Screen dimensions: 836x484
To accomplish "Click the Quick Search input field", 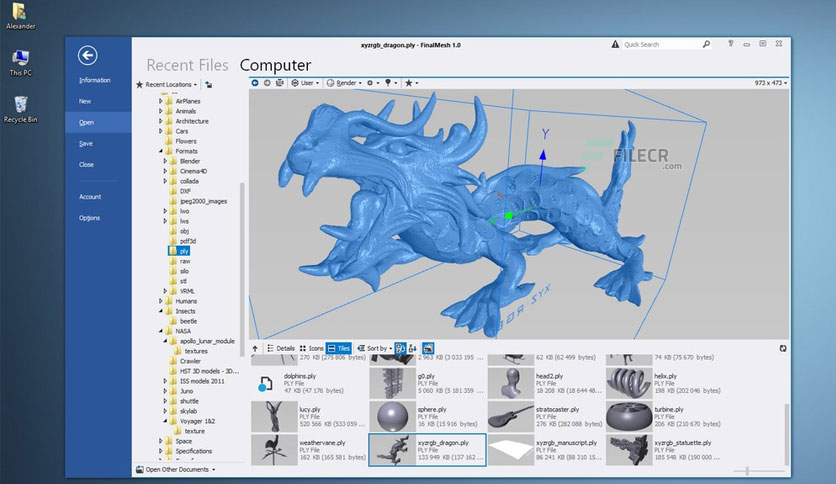I will pos(661,45).
